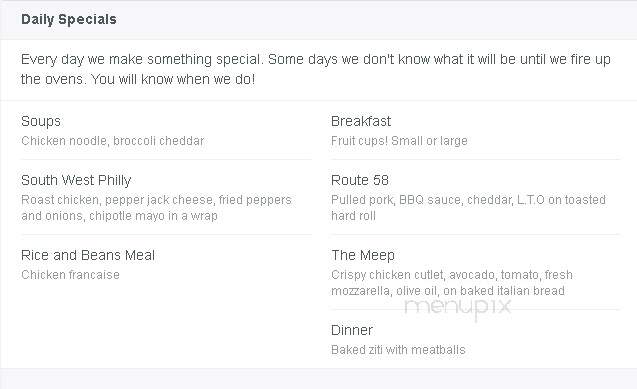Select the Soups menu item
637x389 pixels.
[x=41, y=121]
